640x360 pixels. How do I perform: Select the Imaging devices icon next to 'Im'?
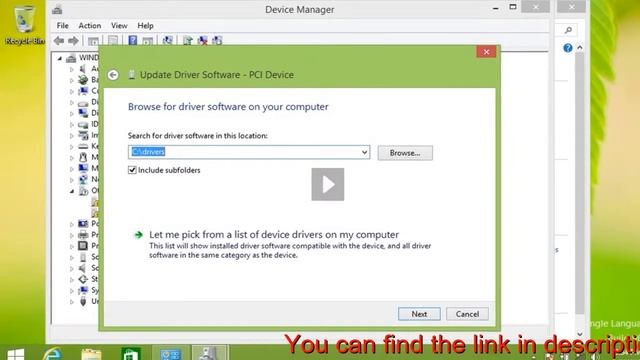point(83,135)
